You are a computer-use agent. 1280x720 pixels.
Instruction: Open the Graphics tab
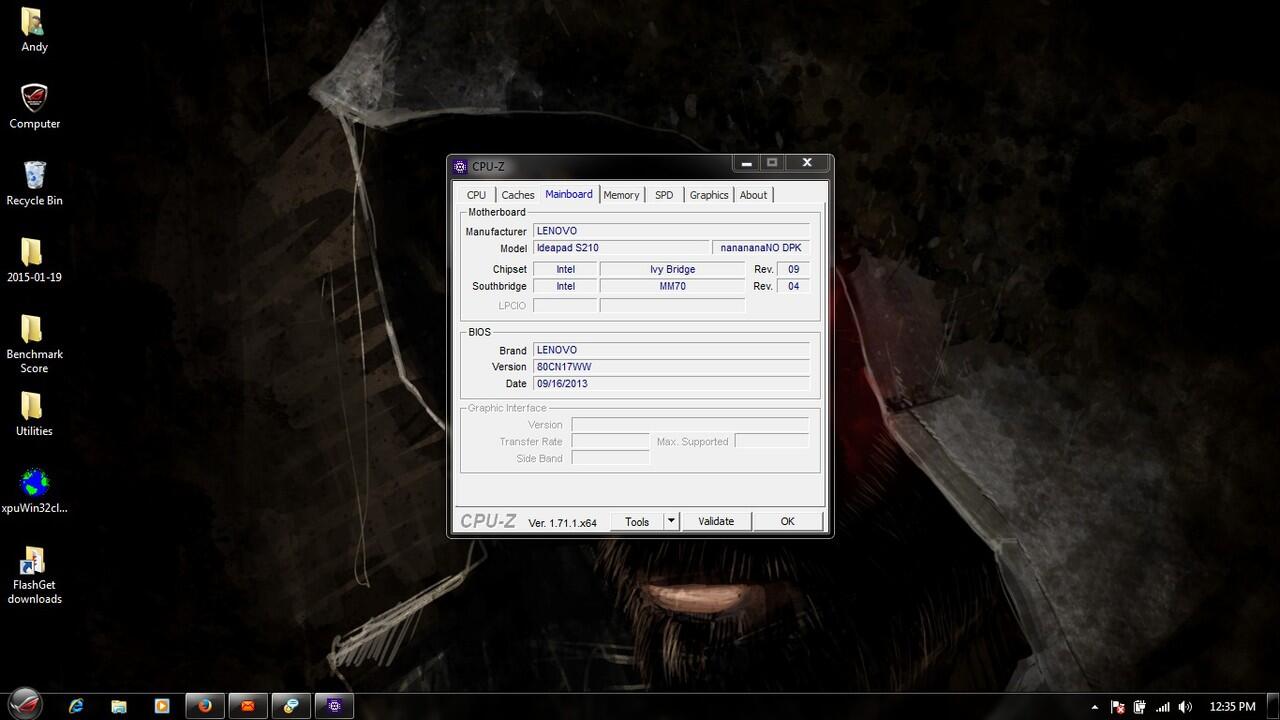pyautogui.click(x=709, y=195)
